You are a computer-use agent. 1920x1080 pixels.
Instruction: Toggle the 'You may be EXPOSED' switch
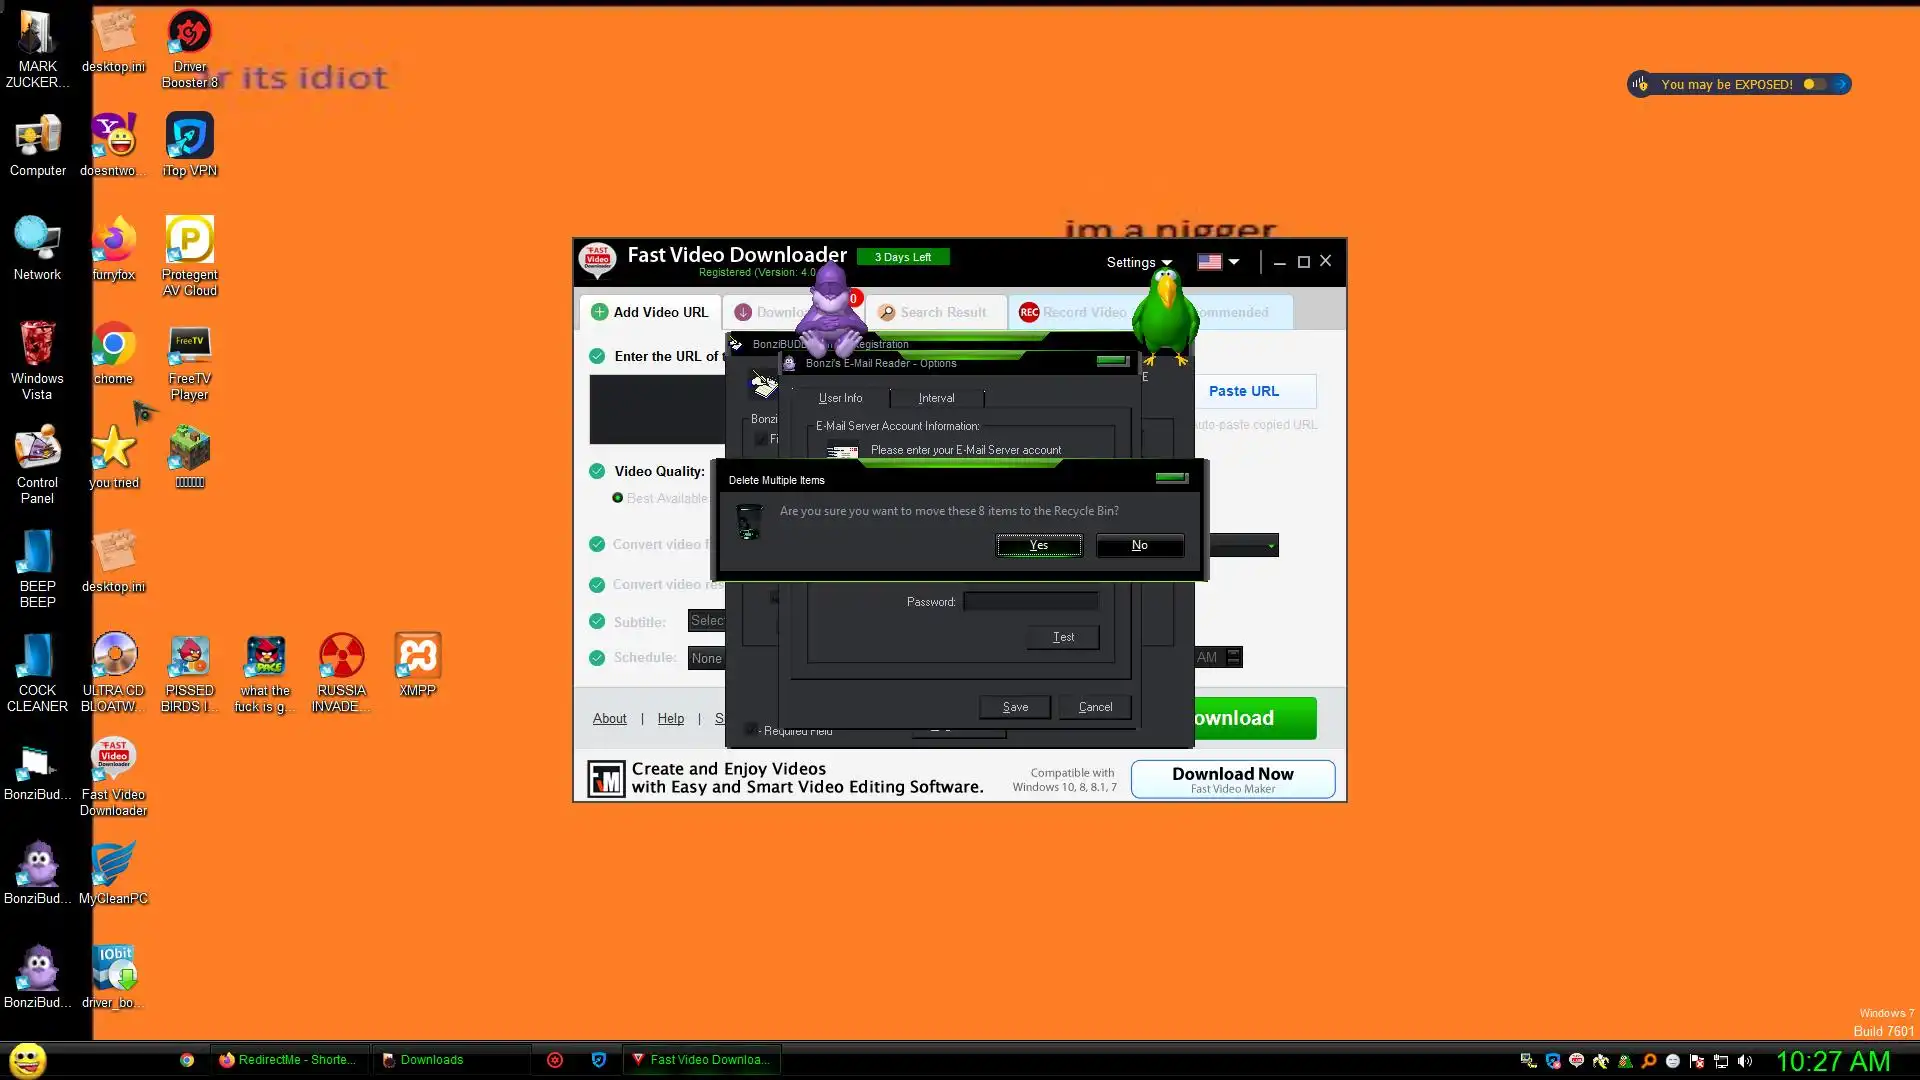click(x=1814, y=84)
